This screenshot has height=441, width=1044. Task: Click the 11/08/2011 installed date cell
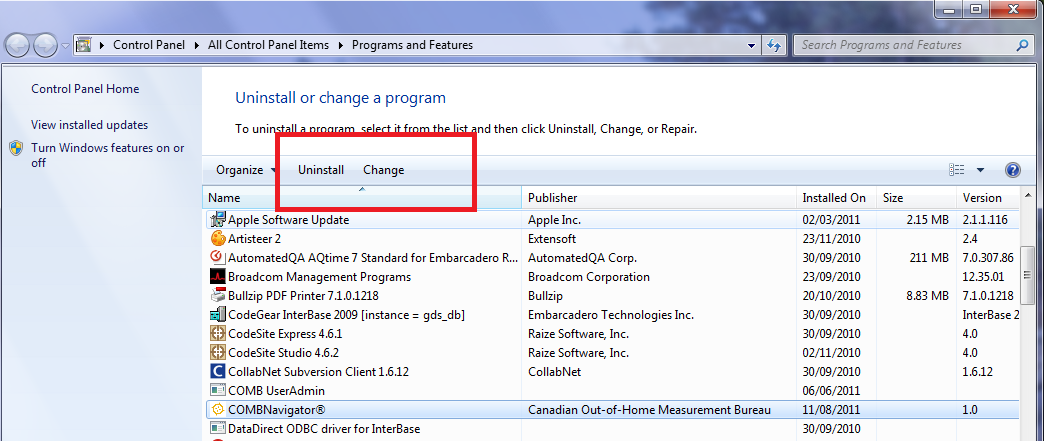click(831, 410)
